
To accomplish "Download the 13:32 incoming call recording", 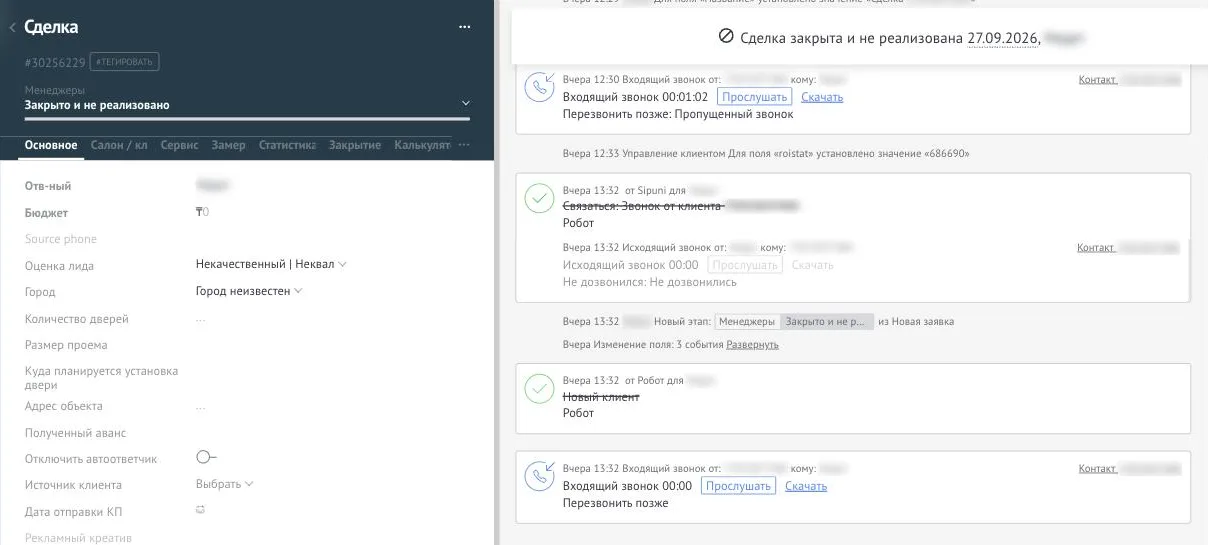I will coord(806,486).
